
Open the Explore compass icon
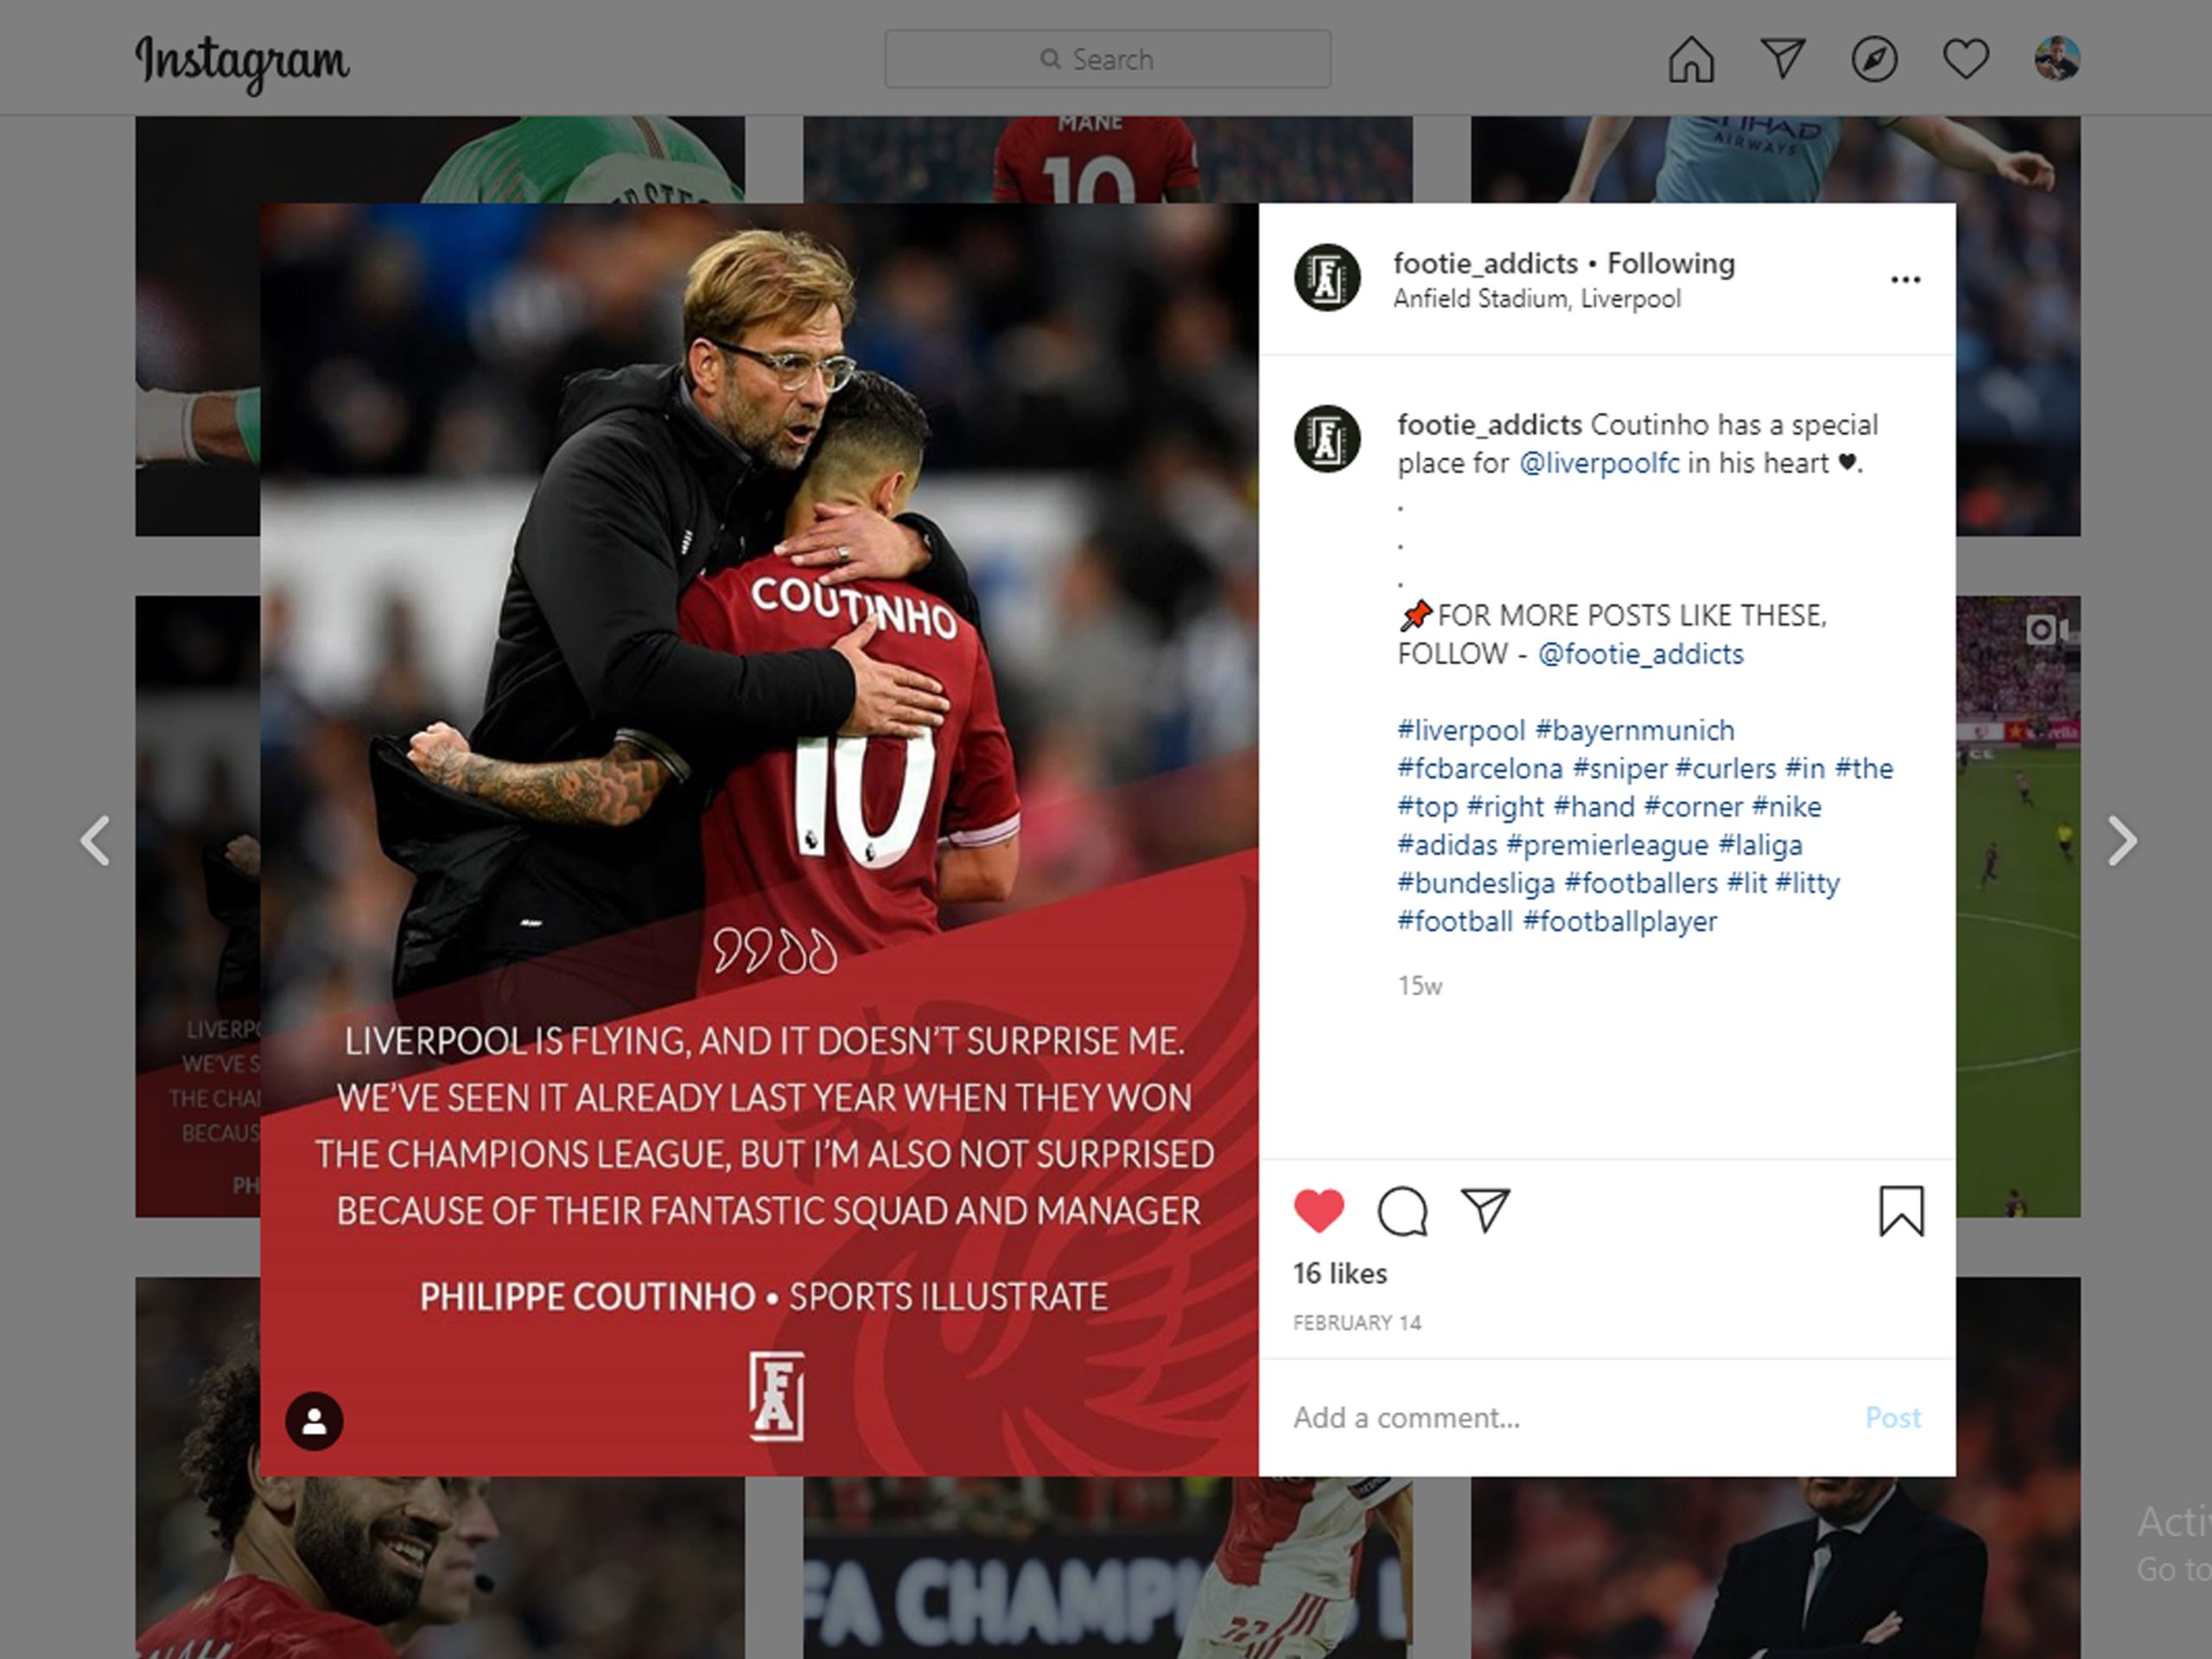[1874, 59]
